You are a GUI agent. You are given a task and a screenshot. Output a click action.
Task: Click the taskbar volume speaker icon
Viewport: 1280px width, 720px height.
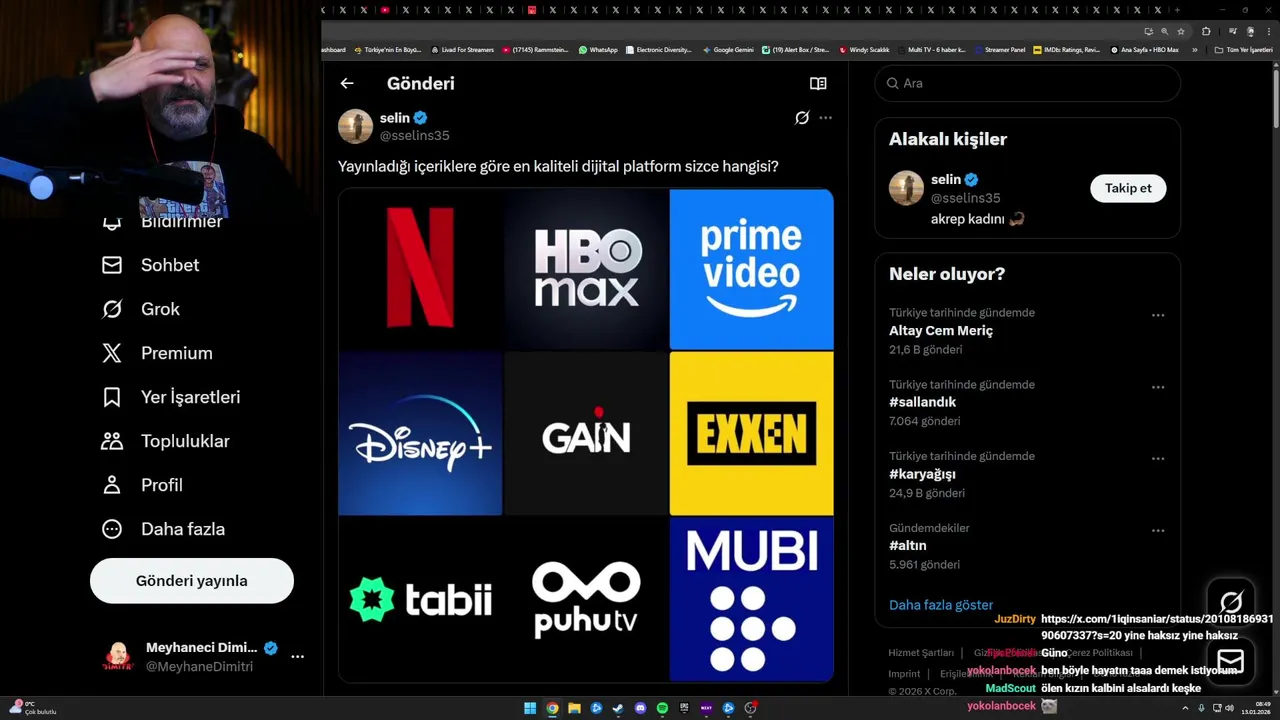pyautogui.click(x=1229, y=708)
